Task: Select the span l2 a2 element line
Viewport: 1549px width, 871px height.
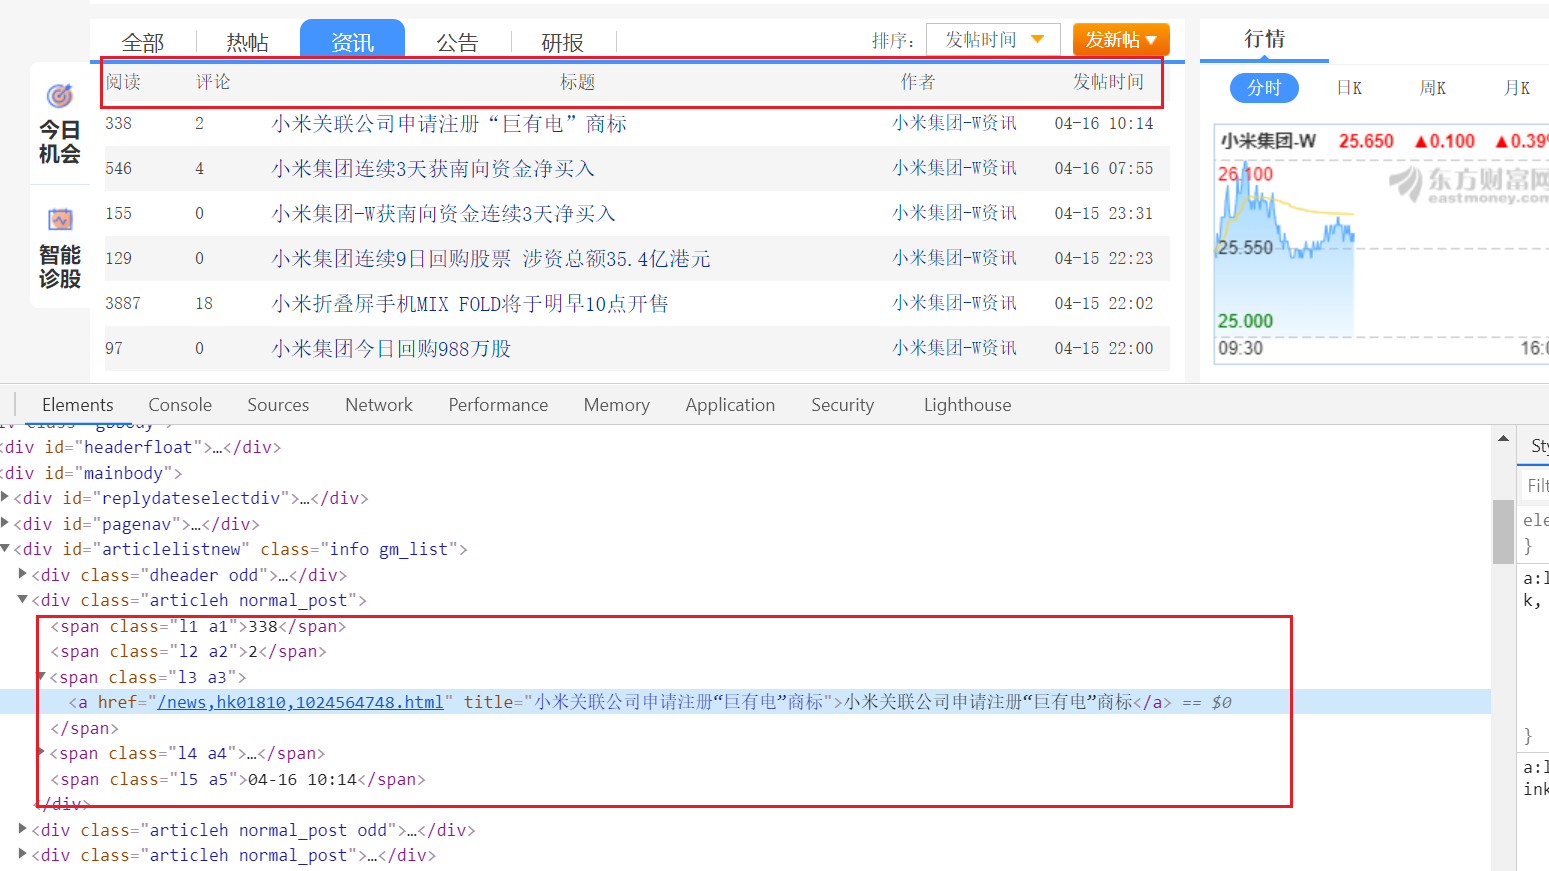Action: click(x=188, y=651)
